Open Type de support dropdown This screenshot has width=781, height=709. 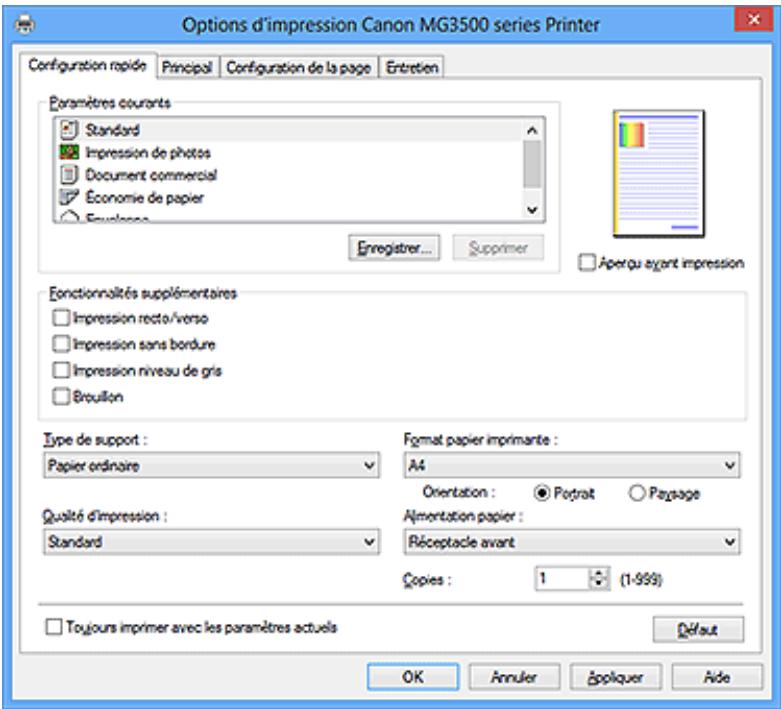click(212, 465)
